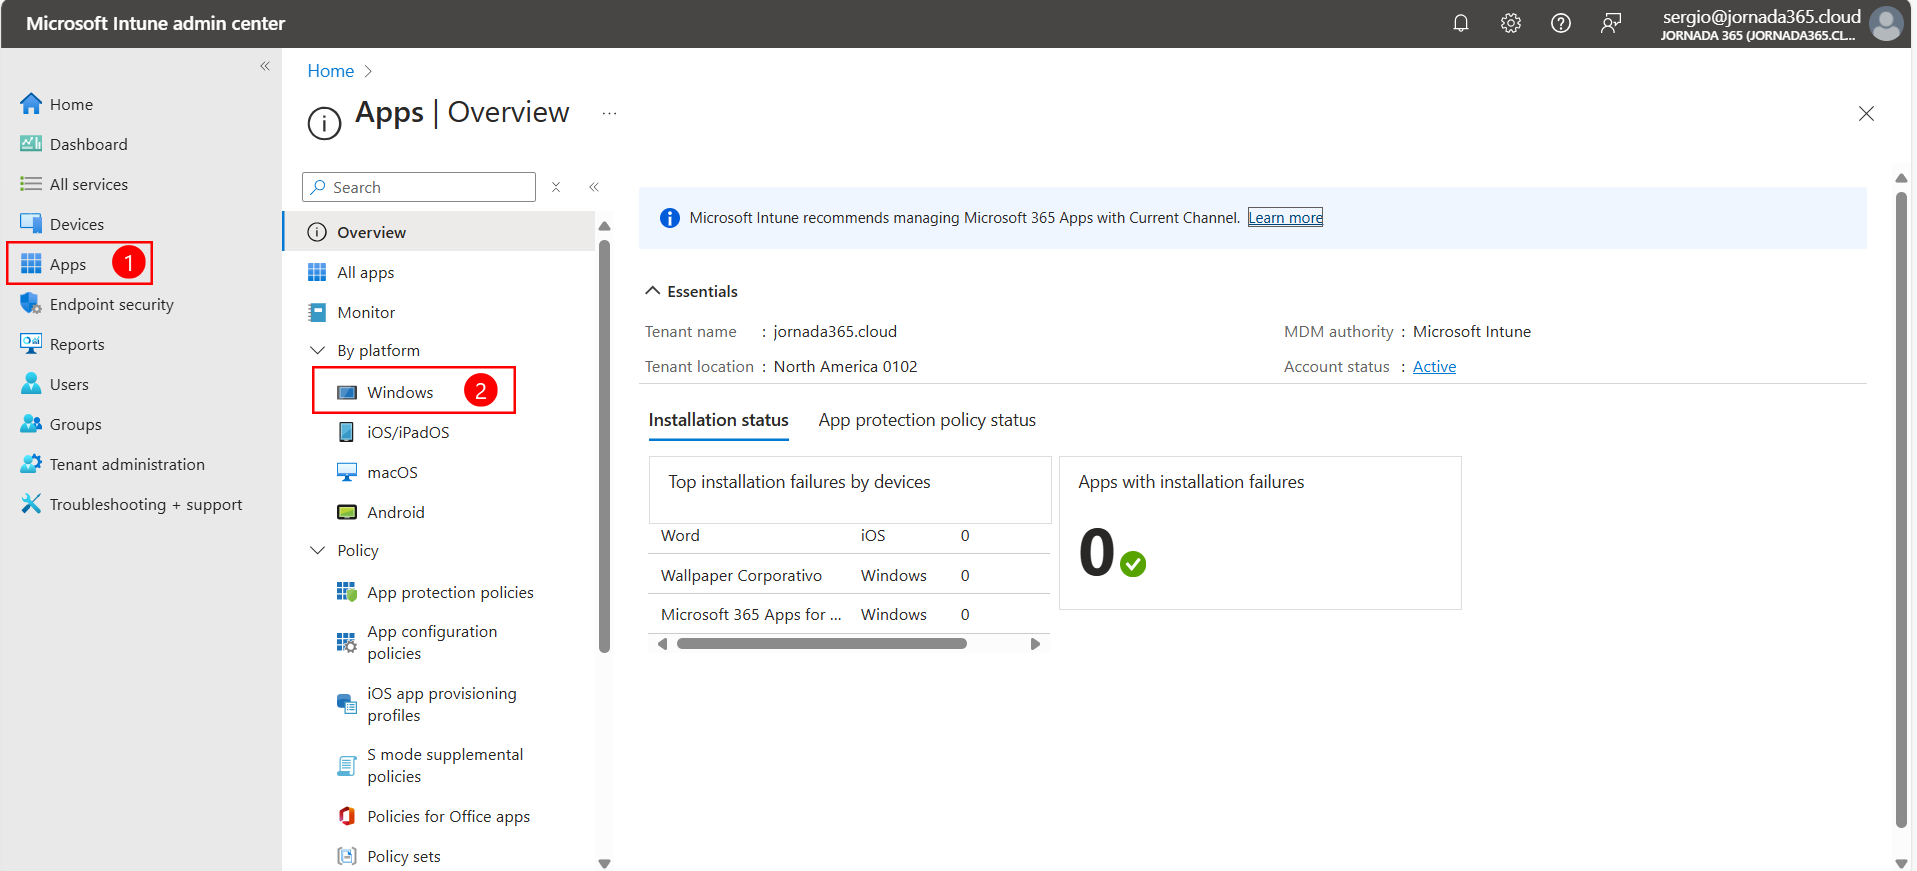Switch to App protection policy status tab
1917x871 pixels.
pos(927,420)
